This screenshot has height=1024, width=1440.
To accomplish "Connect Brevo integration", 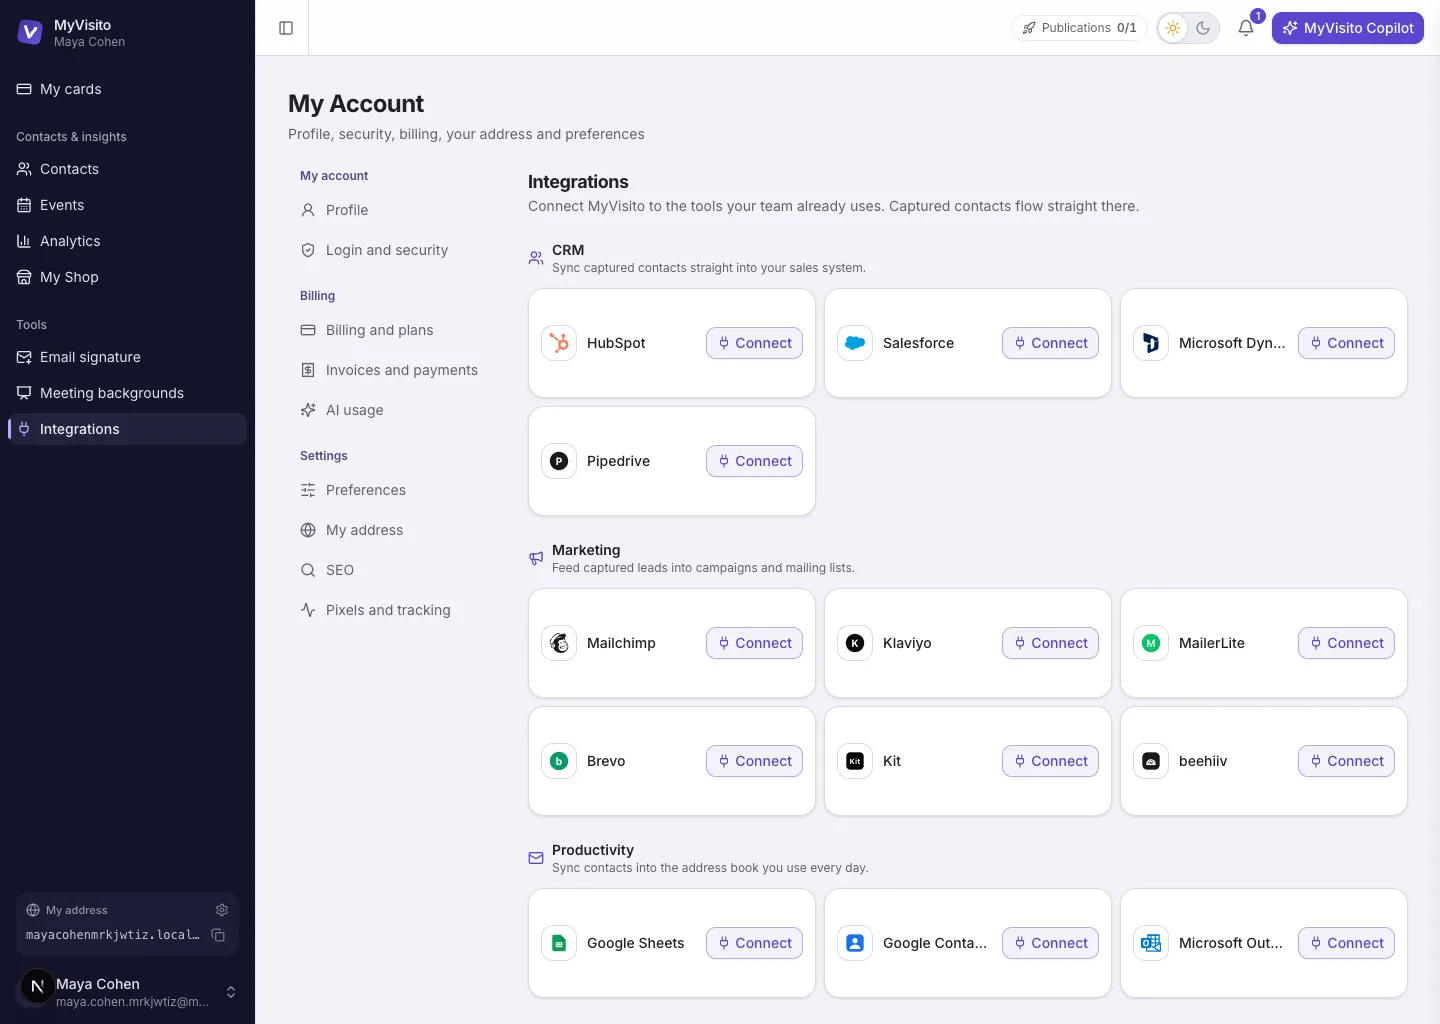I will tap(754, 761).
